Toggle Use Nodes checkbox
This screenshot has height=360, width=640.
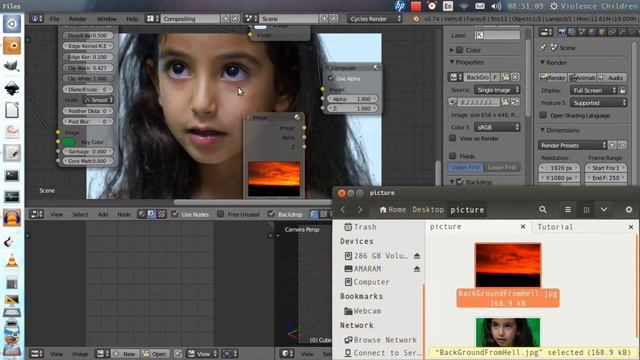click(x=175, y=213)
